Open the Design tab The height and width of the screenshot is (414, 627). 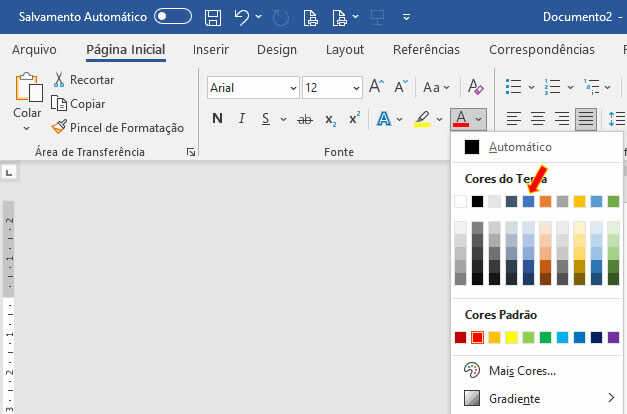point(277,49)
